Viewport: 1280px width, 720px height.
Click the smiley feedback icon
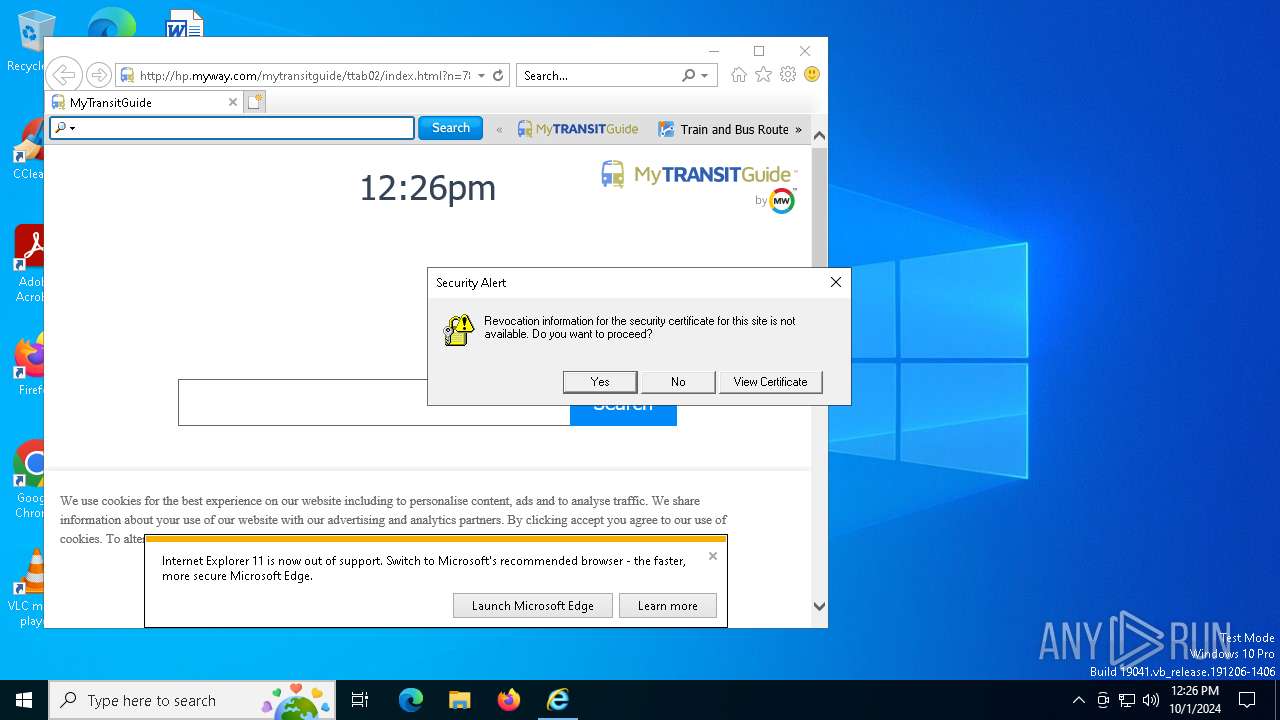(812, 75)
